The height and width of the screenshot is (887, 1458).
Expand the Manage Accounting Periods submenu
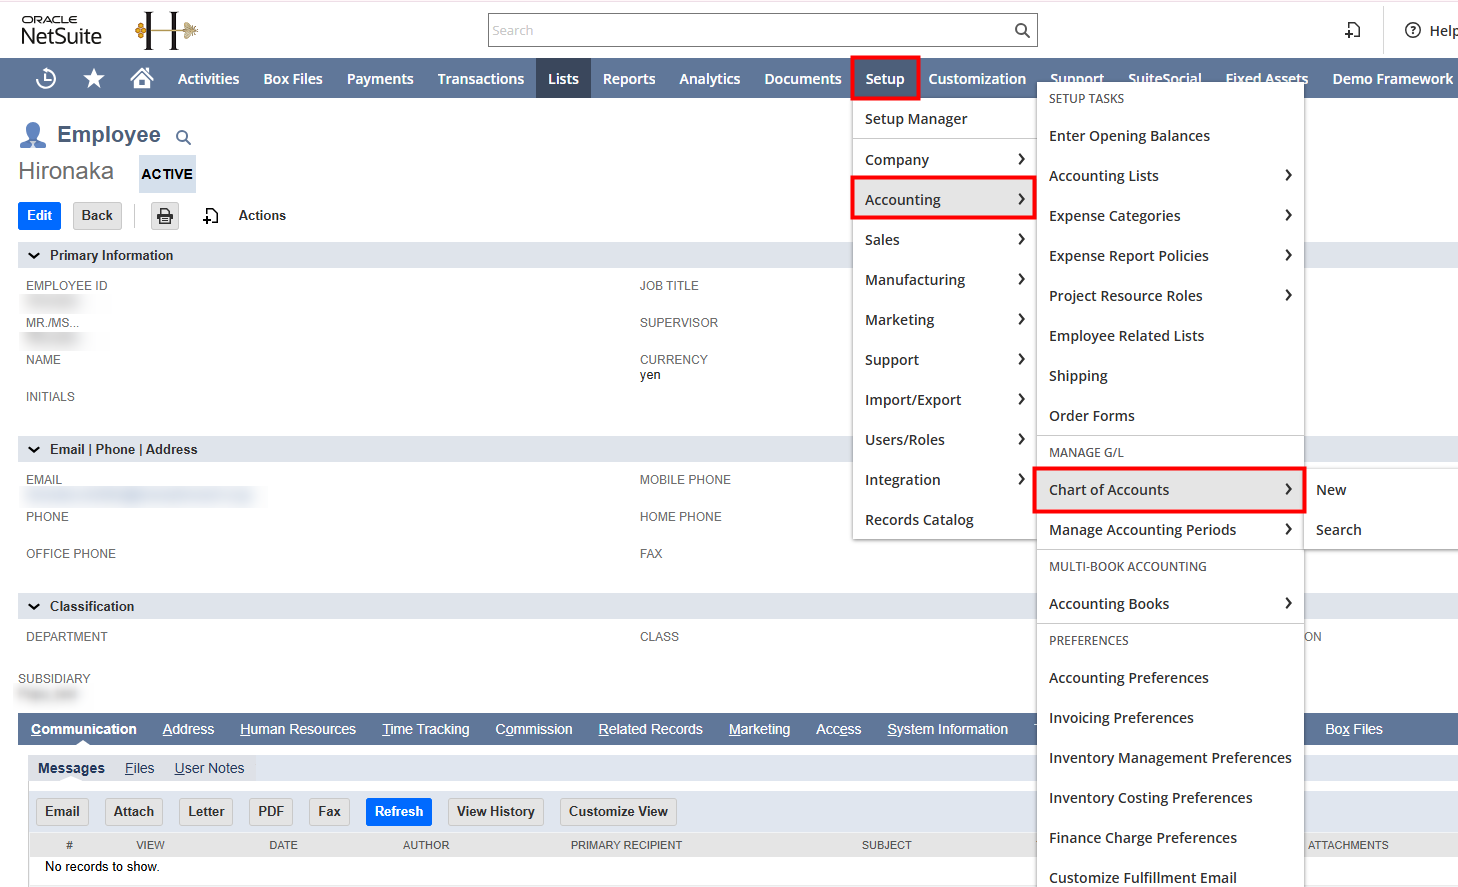pos(1170,530)
